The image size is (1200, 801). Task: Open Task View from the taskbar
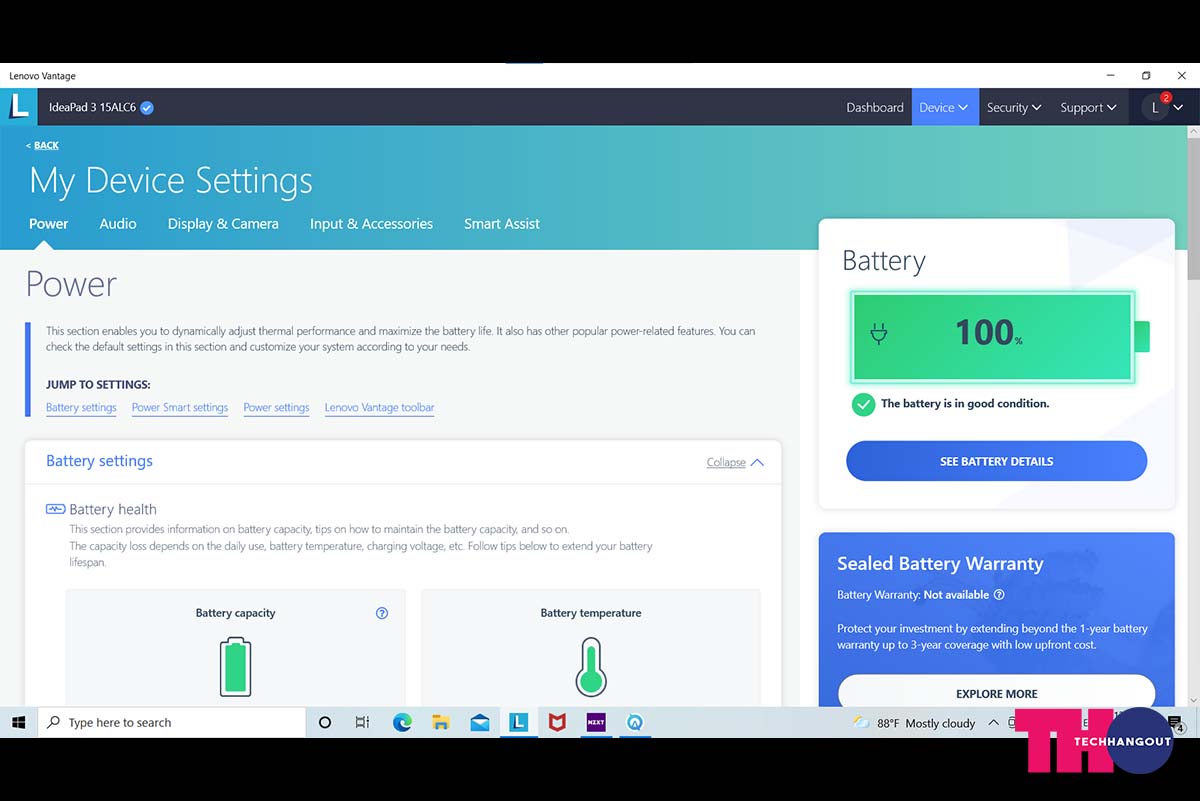point(363,722)
